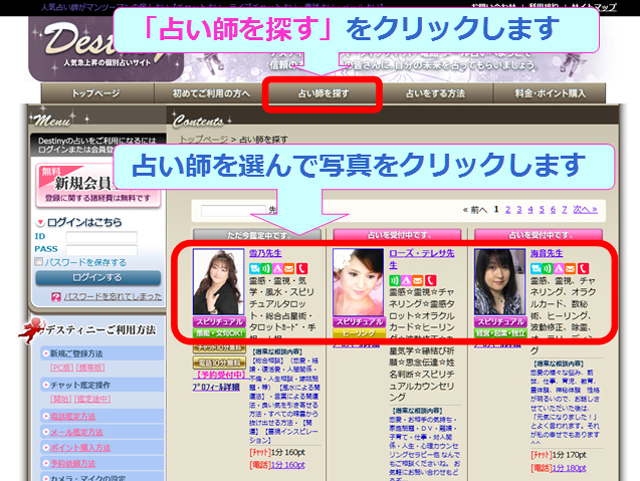Open the 電話鑑定方法 sidebar link

tap(73, 416)
